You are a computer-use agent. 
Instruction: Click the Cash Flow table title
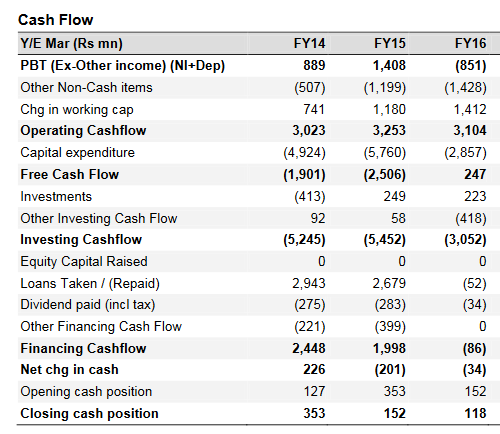[x=56, y=20]
